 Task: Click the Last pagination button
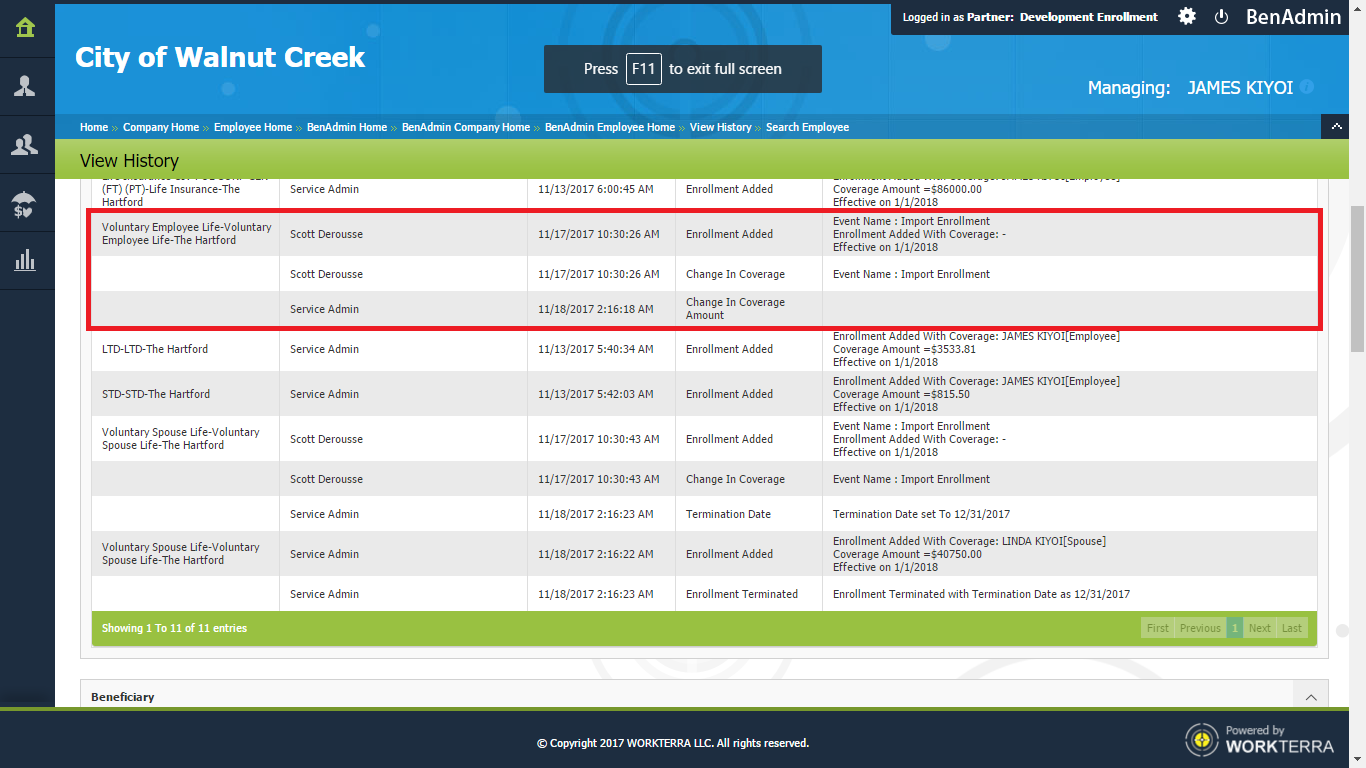click(x=1292, y=628)
